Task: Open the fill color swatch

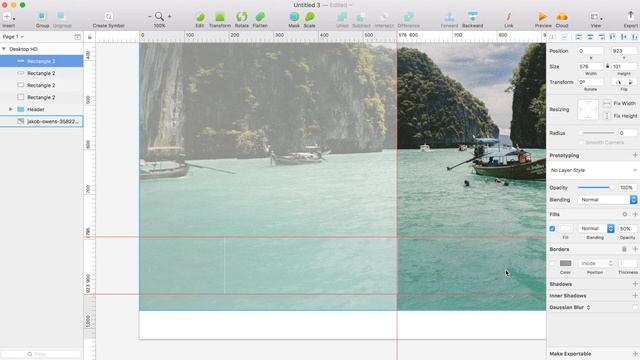Action: point(566,229)
